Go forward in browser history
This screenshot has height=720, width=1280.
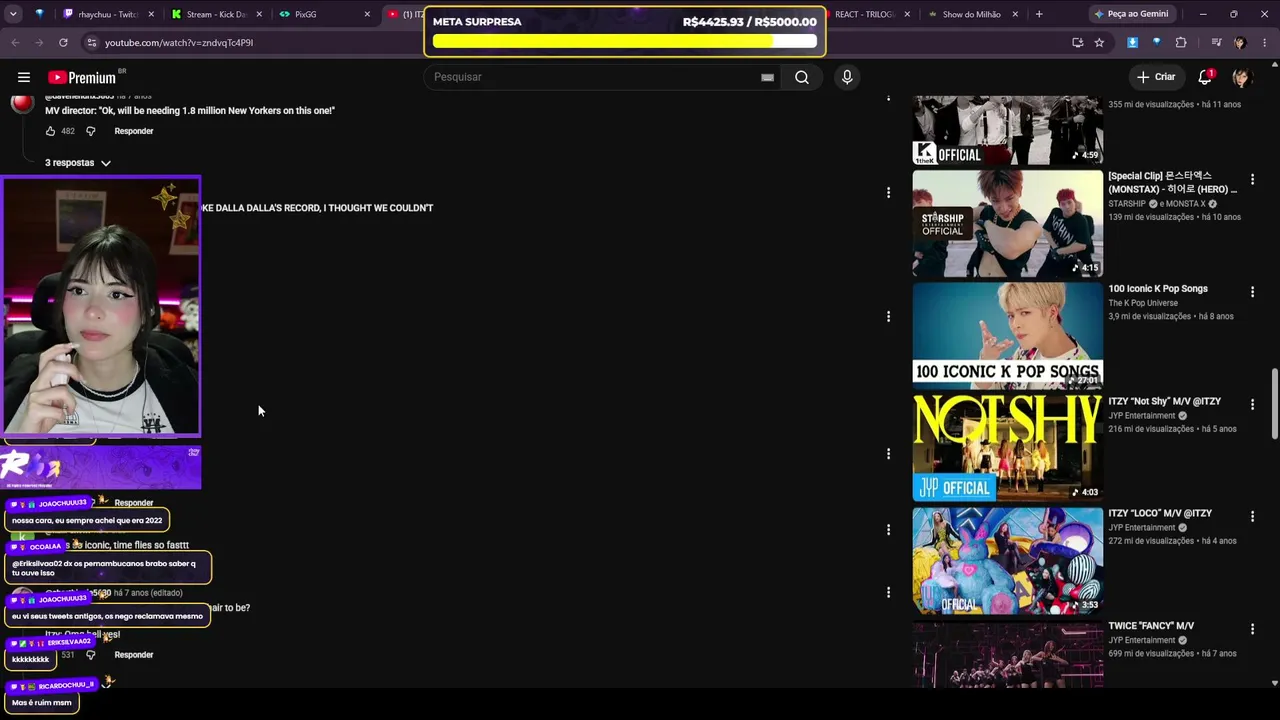click(x=39, y=43)
